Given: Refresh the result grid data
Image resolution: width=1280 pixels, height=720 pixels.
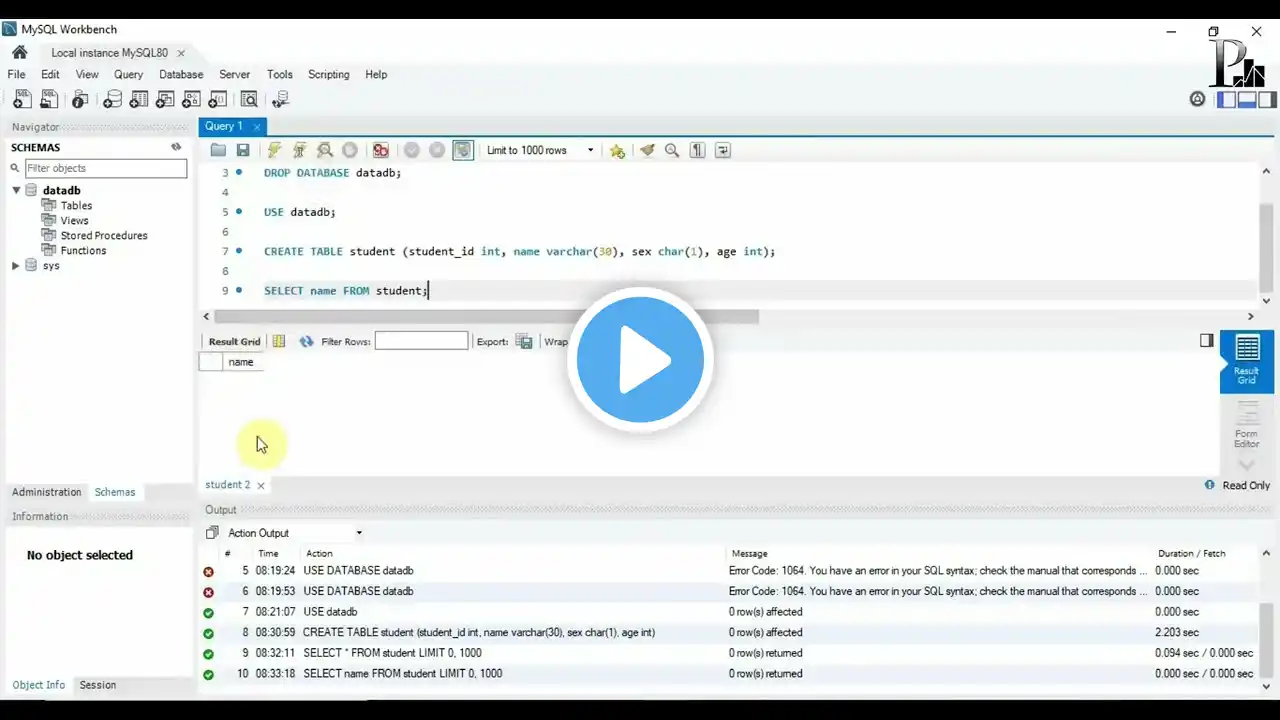Looking at the screenshot, I should click(x=306, y=341).
